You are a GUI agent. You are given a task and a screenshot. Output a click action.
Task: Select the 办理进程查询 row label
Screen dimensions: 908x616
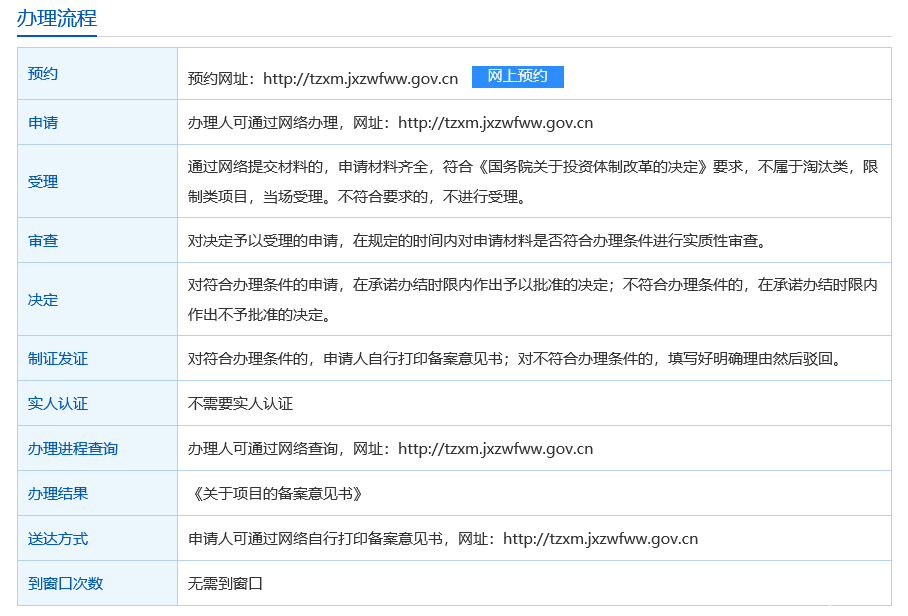pyautogui.click(x=73, y=448)
